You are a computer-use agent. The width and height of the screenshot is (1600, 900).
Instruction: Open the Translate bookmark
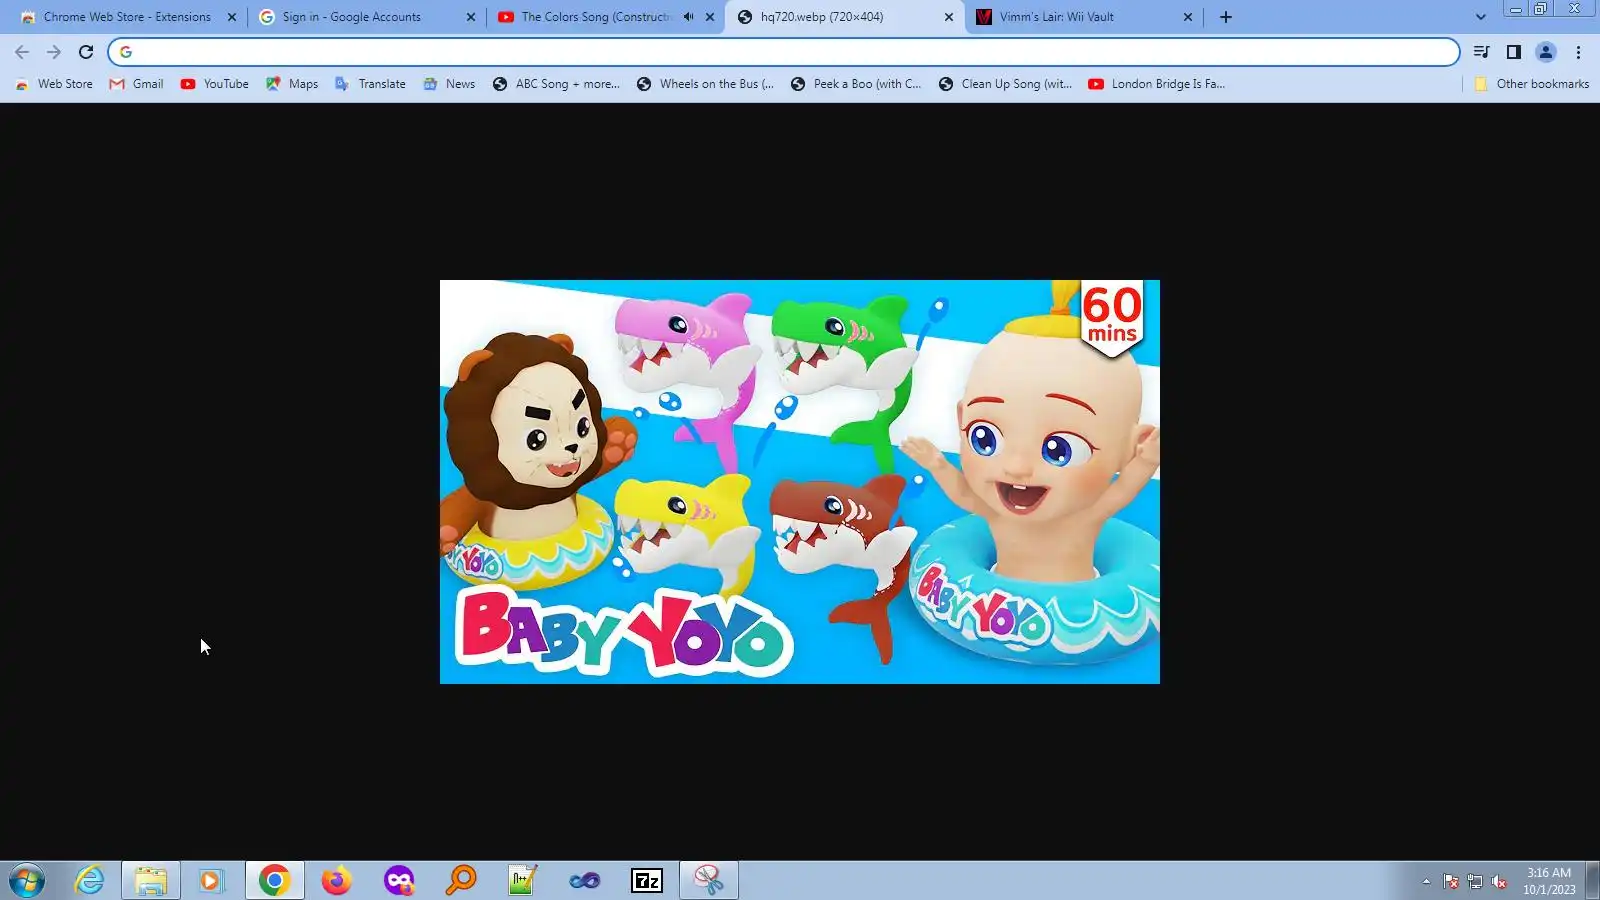tap(370, 84)
